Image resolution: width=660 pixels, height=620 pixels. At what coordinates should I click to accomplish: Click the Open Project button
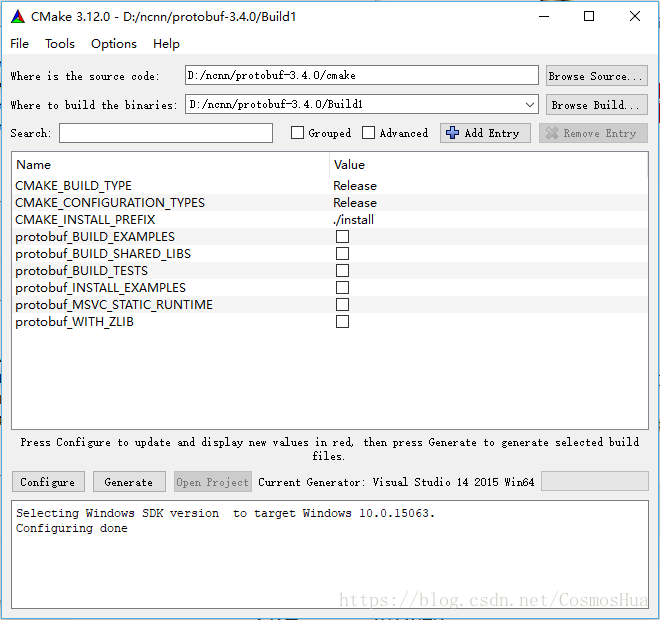tap(213, 482)
